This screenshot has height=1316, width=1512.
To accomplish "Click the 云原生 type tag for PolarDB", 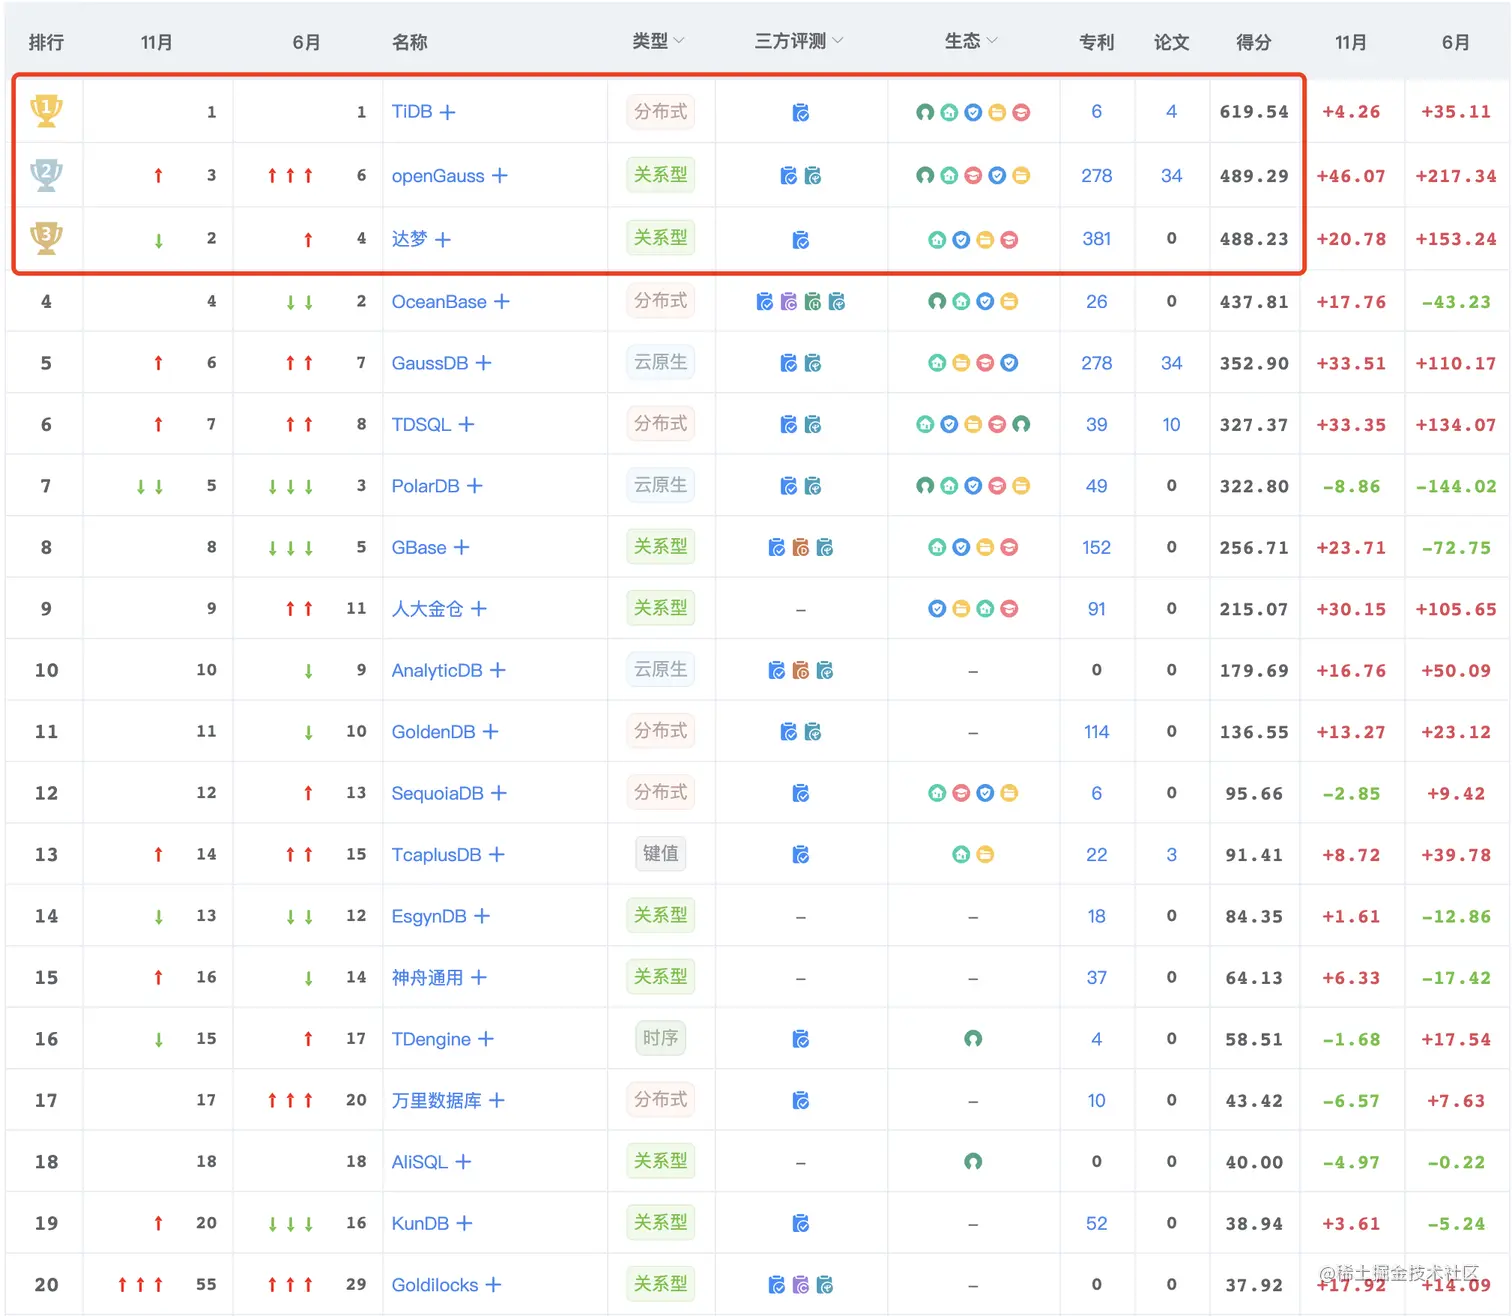I will [661, 485].
